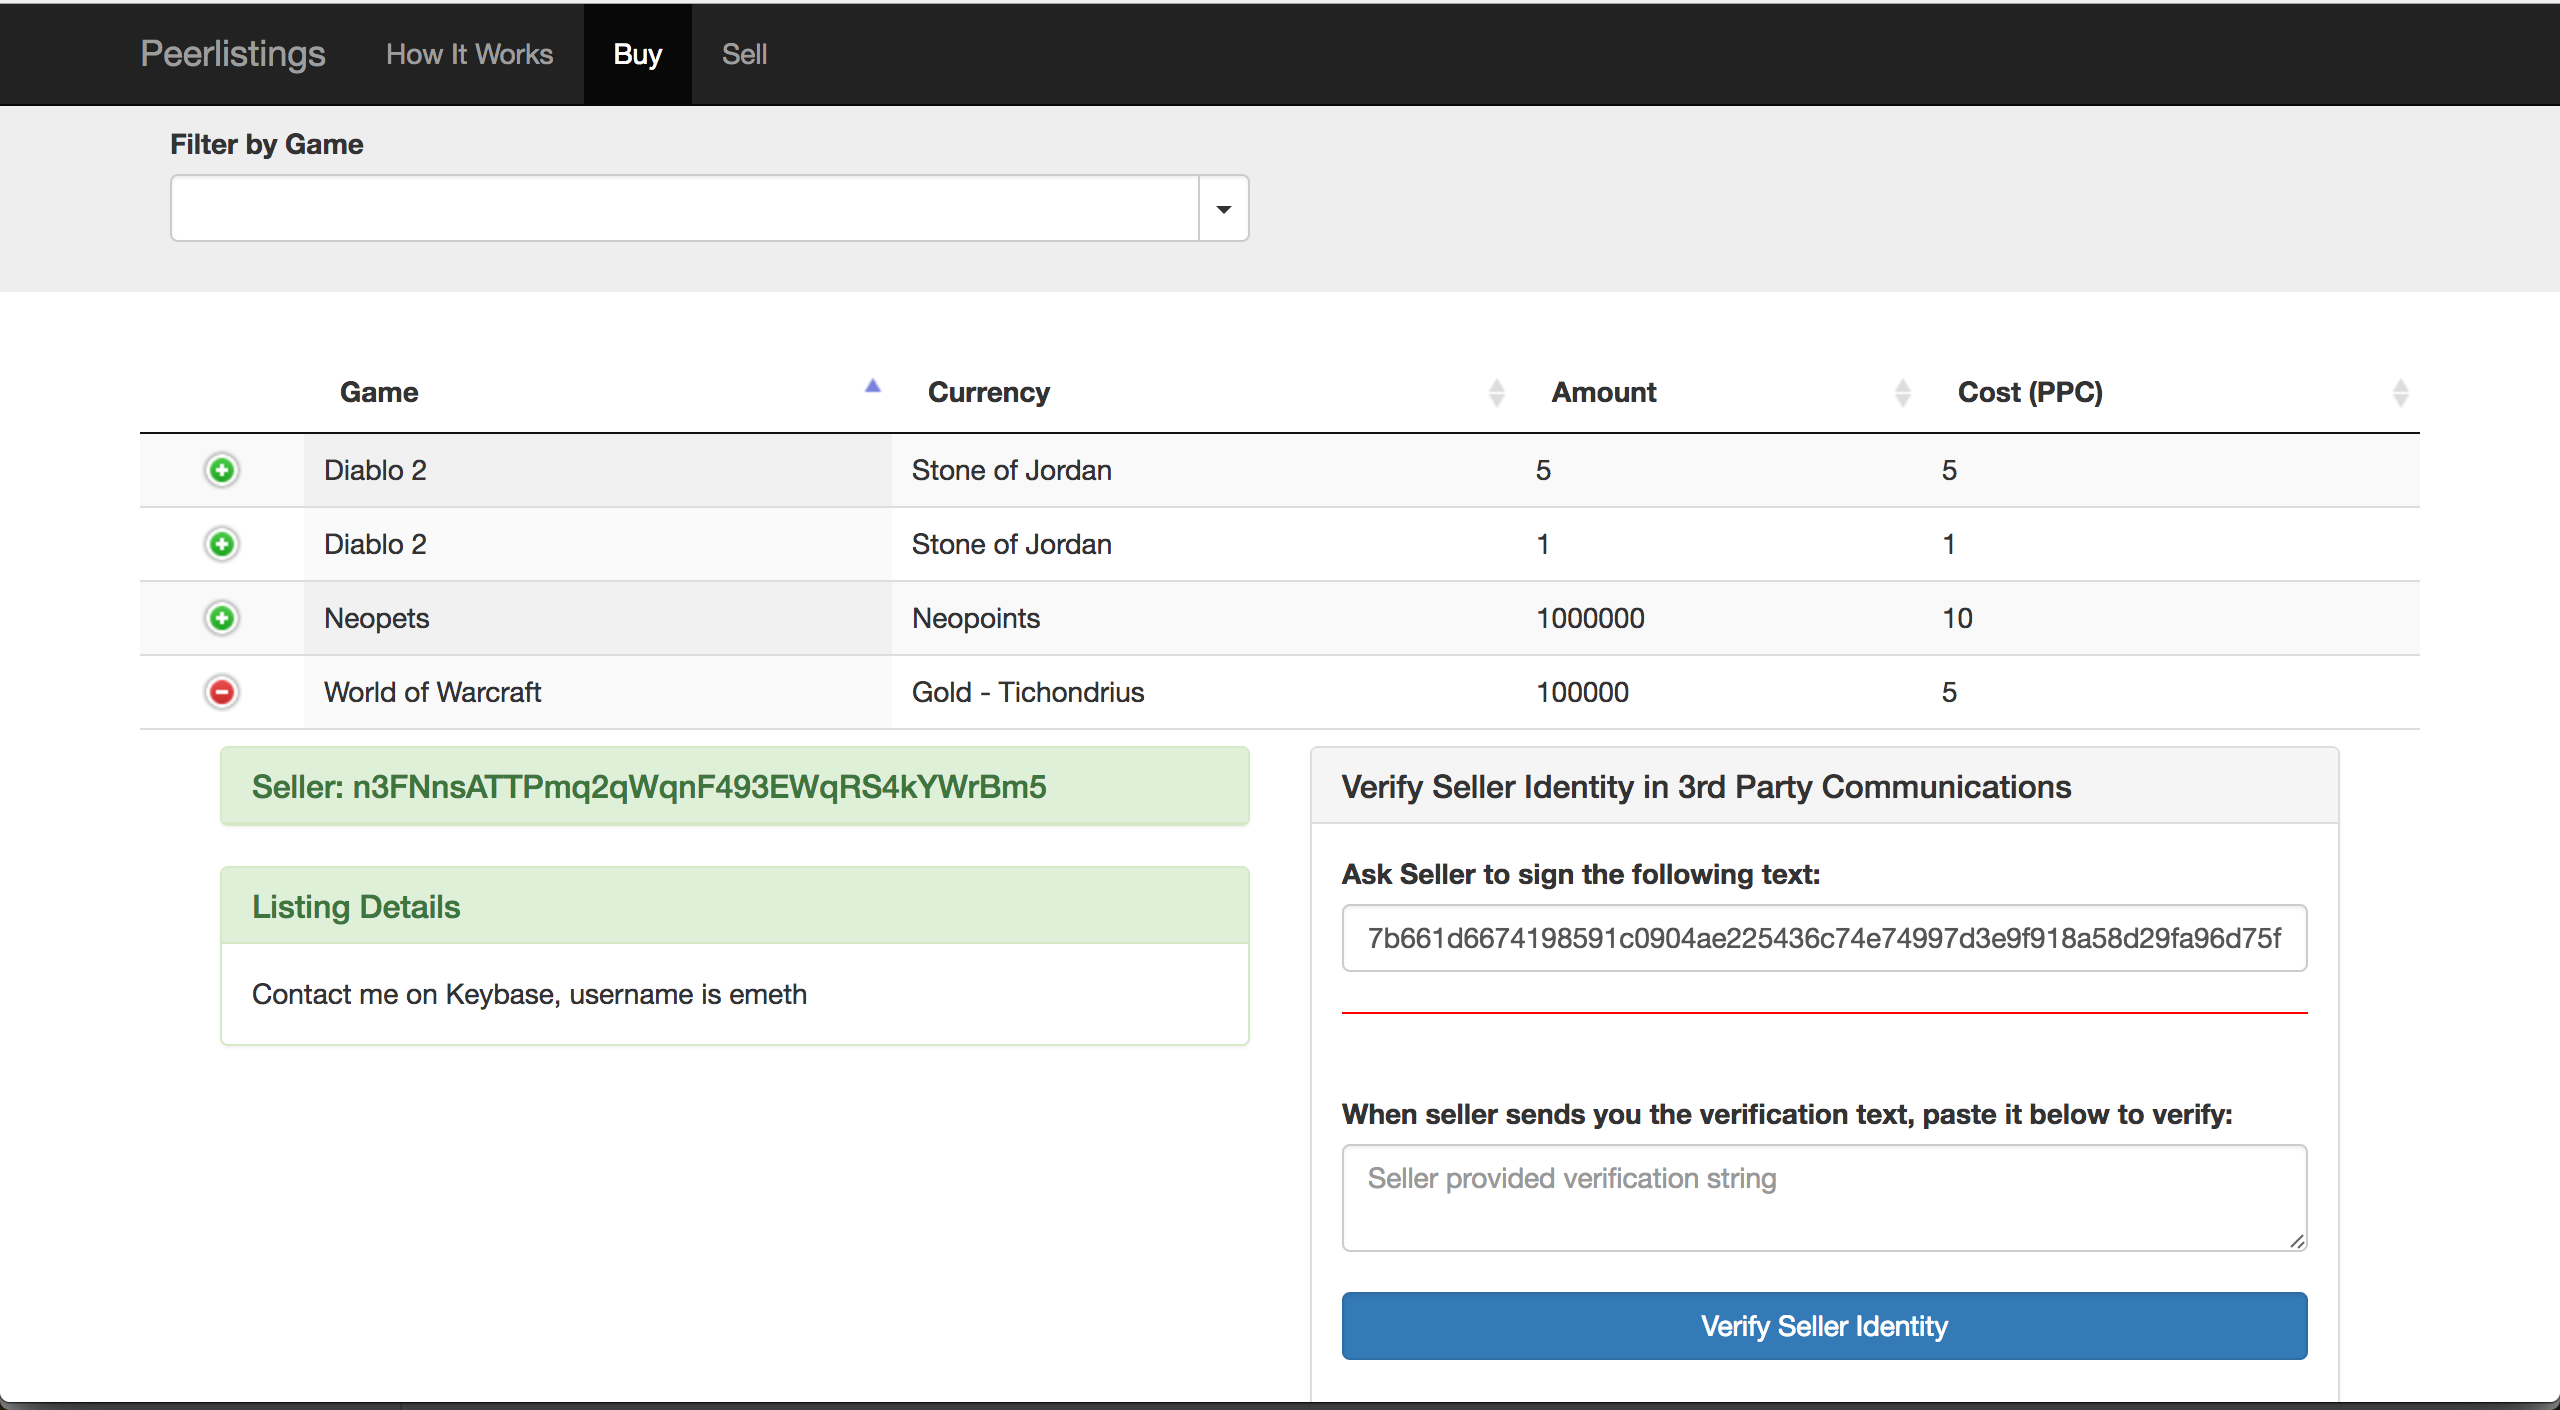
Task: Click the Seller address green banner
Action: (x=734, y=787)
